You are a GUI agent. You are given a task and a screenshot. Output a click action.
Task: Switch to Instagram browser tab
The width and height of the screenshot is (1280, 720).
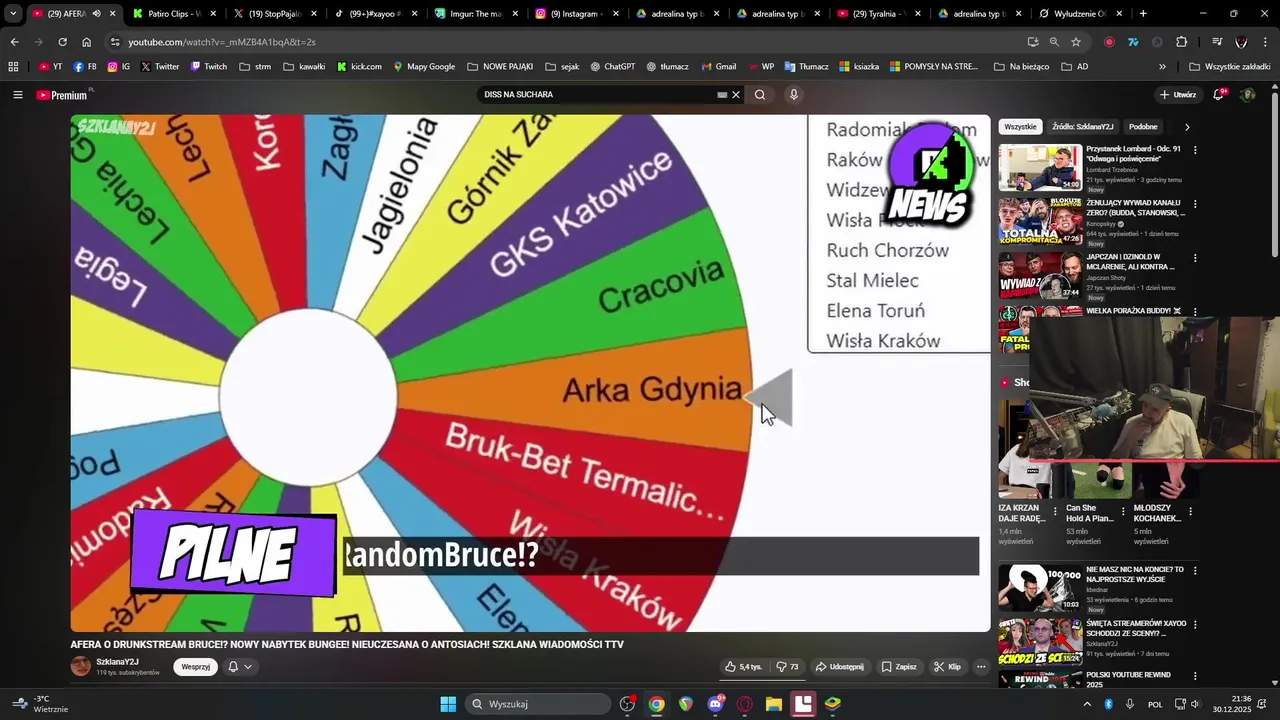[575, 14]
